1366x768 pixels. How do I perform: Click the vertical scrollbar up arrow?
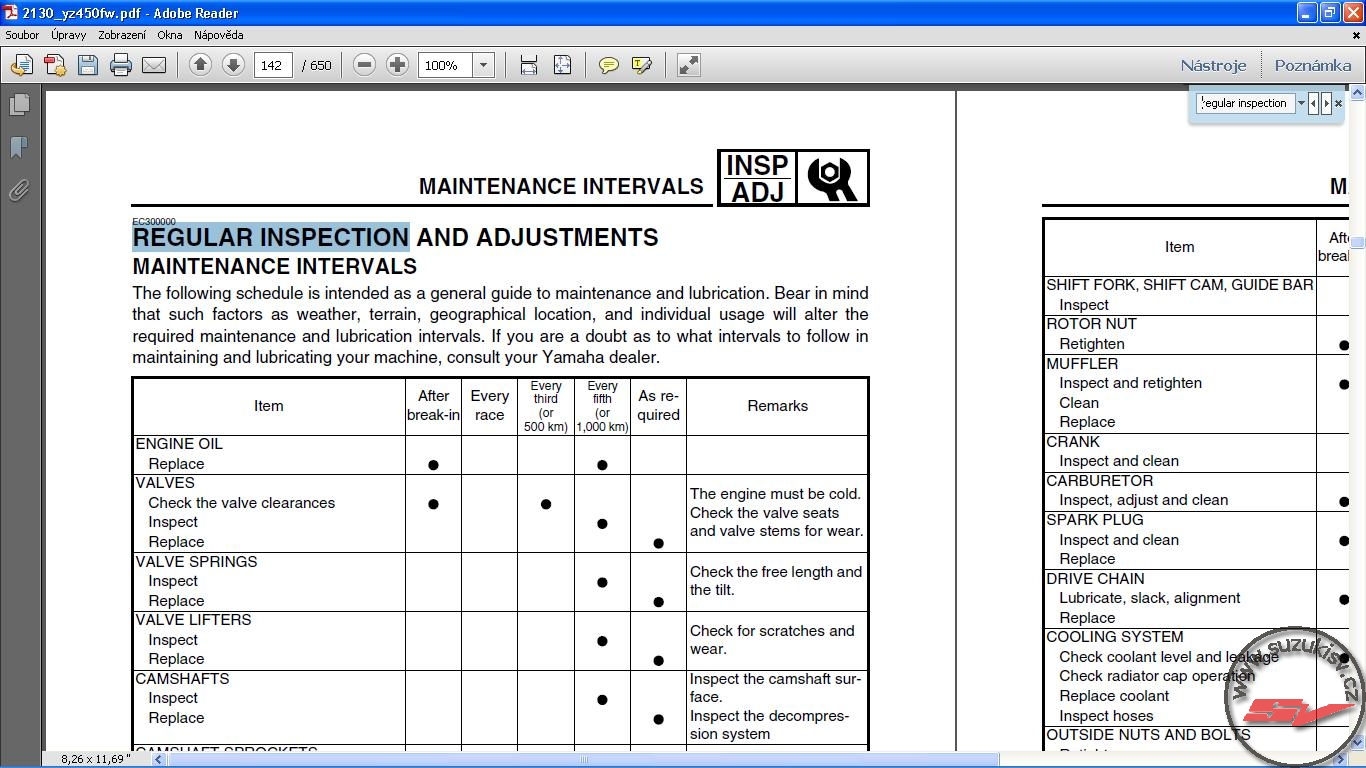[x=1357, y=93]
